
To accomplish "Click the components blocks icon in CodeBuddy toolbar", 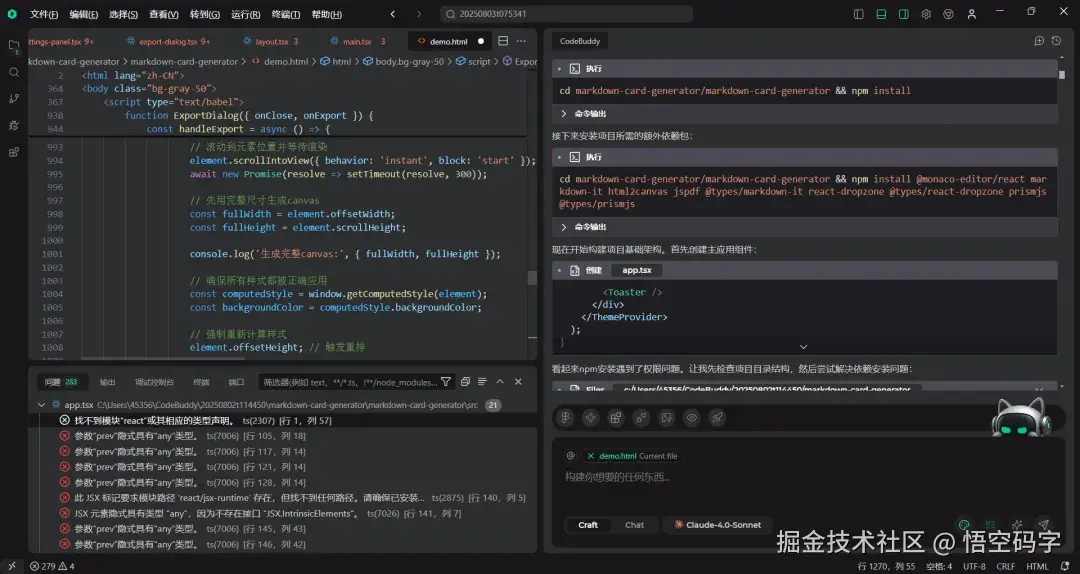I will 616,418.
